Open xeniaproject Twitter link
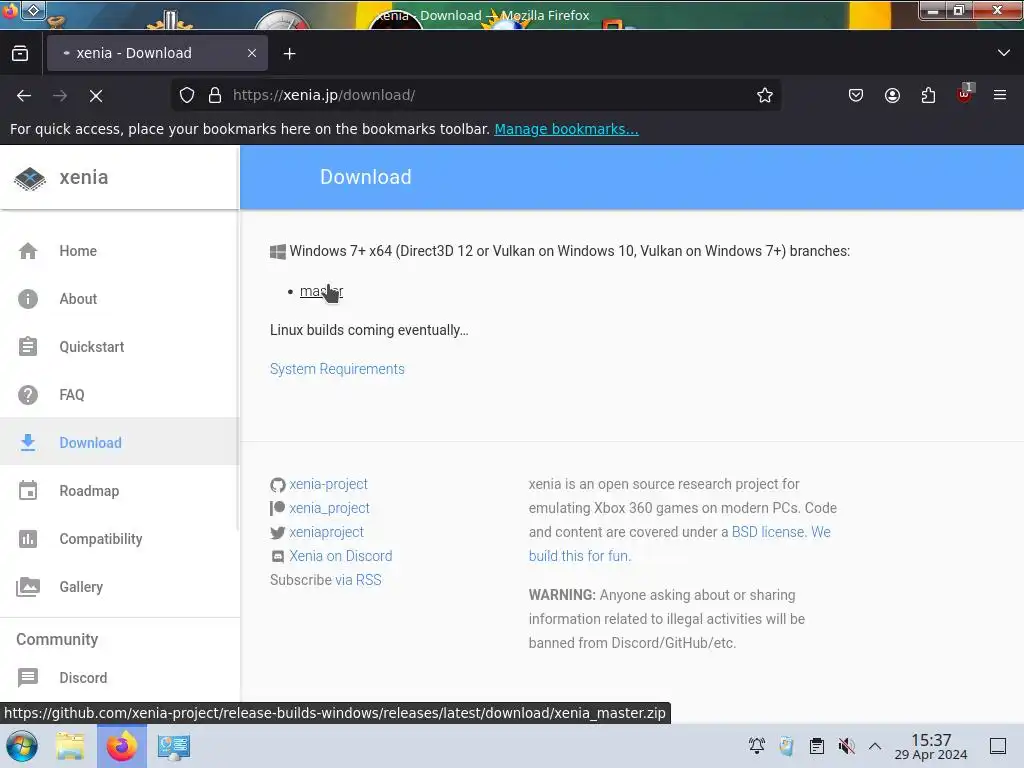 326,532
